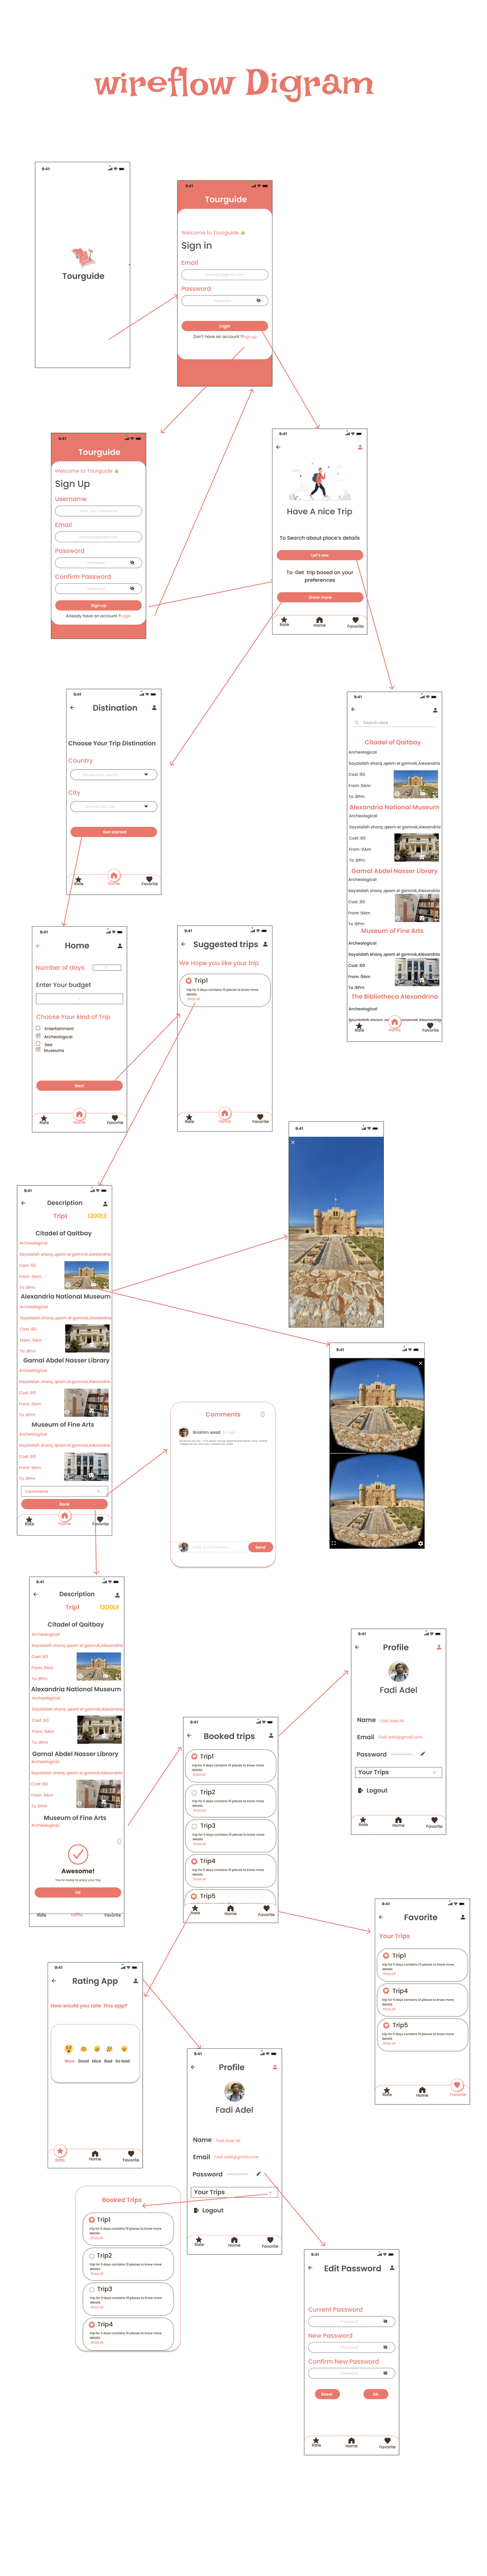Viewport: 487px width, 2576px height.
Task: Open the Home tab on Edit Password screen
Action: point(351,2442)
